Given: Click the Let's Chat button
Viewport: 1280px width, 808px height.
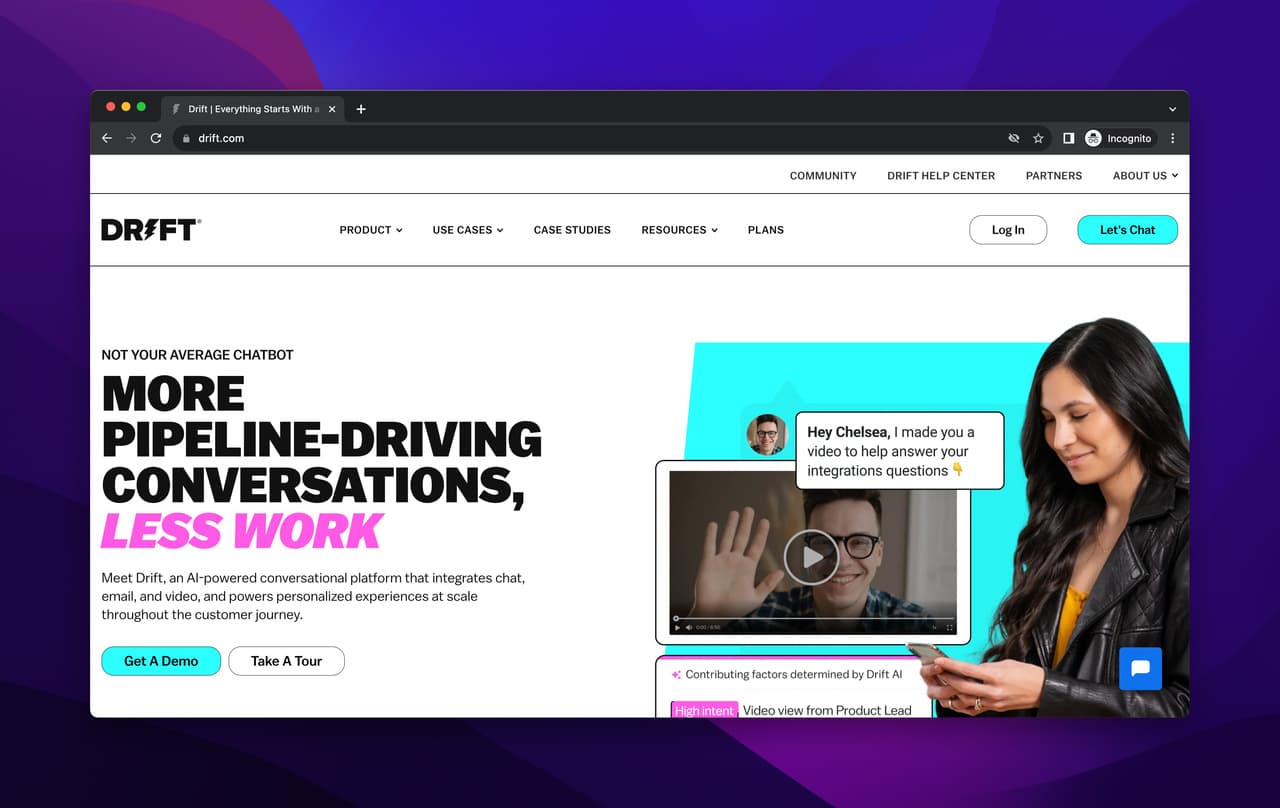Looking at the screenshot, I should click(1127, 230).
